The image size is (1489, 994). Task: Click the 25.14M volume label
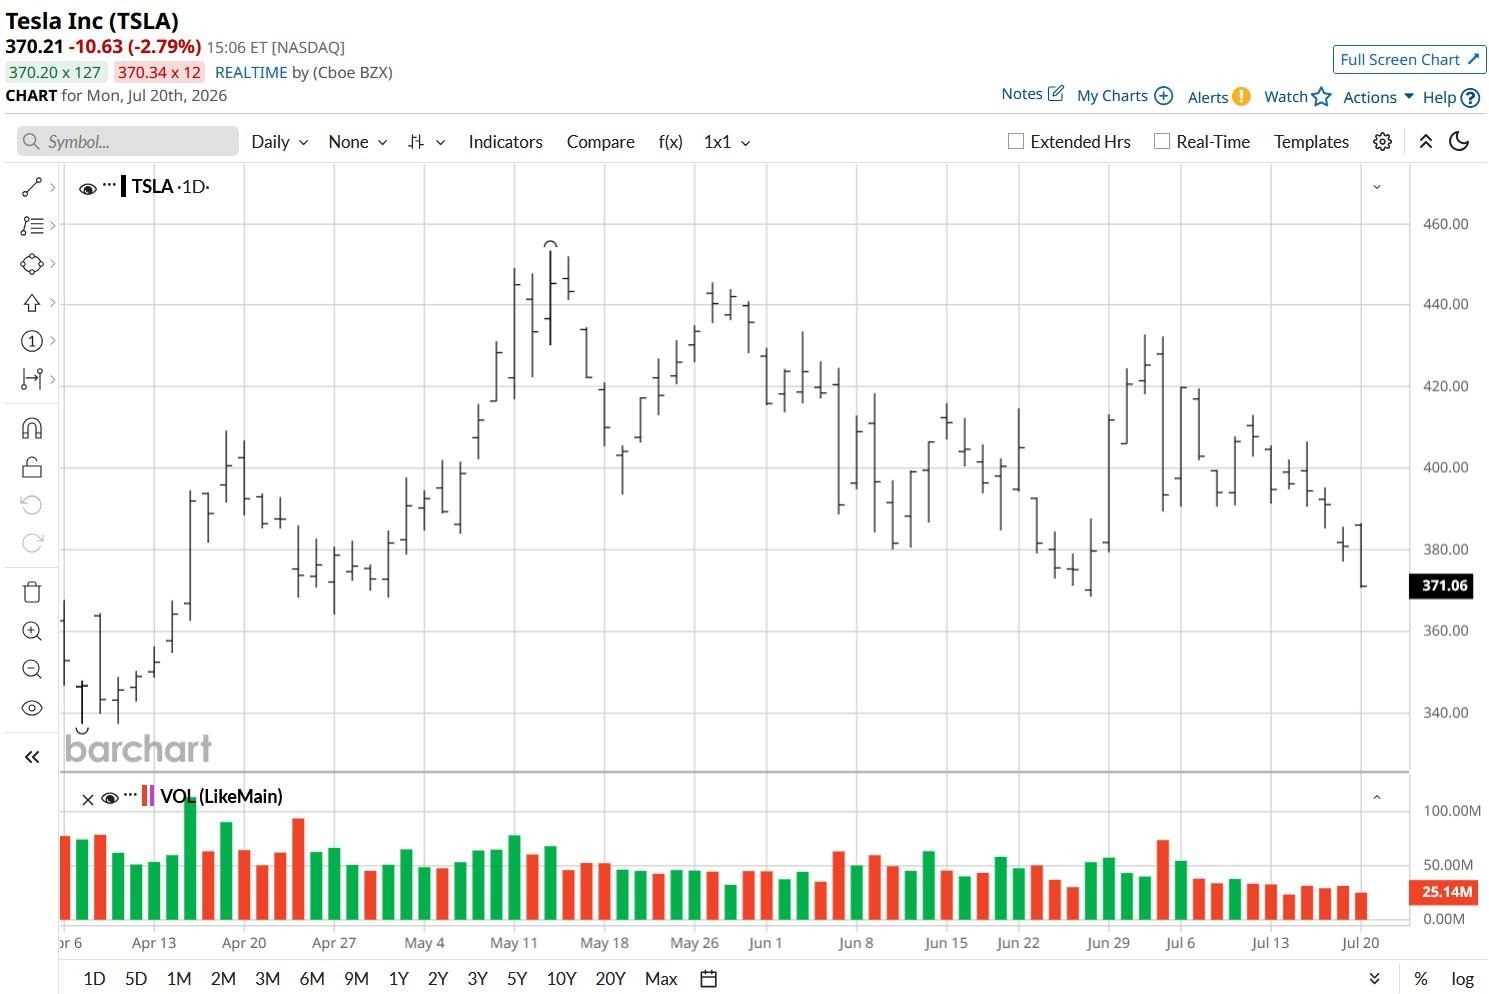coord(1442,891)
